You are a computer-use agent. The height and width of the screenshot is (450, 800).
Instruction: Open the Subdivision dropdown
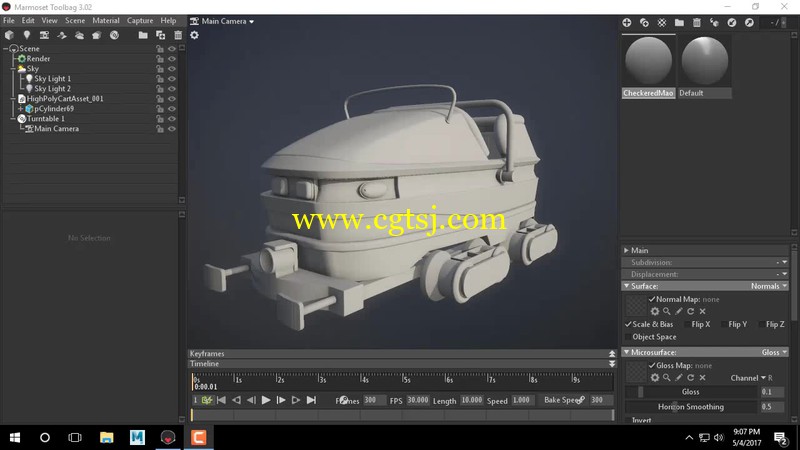click(x=784, y=262)
